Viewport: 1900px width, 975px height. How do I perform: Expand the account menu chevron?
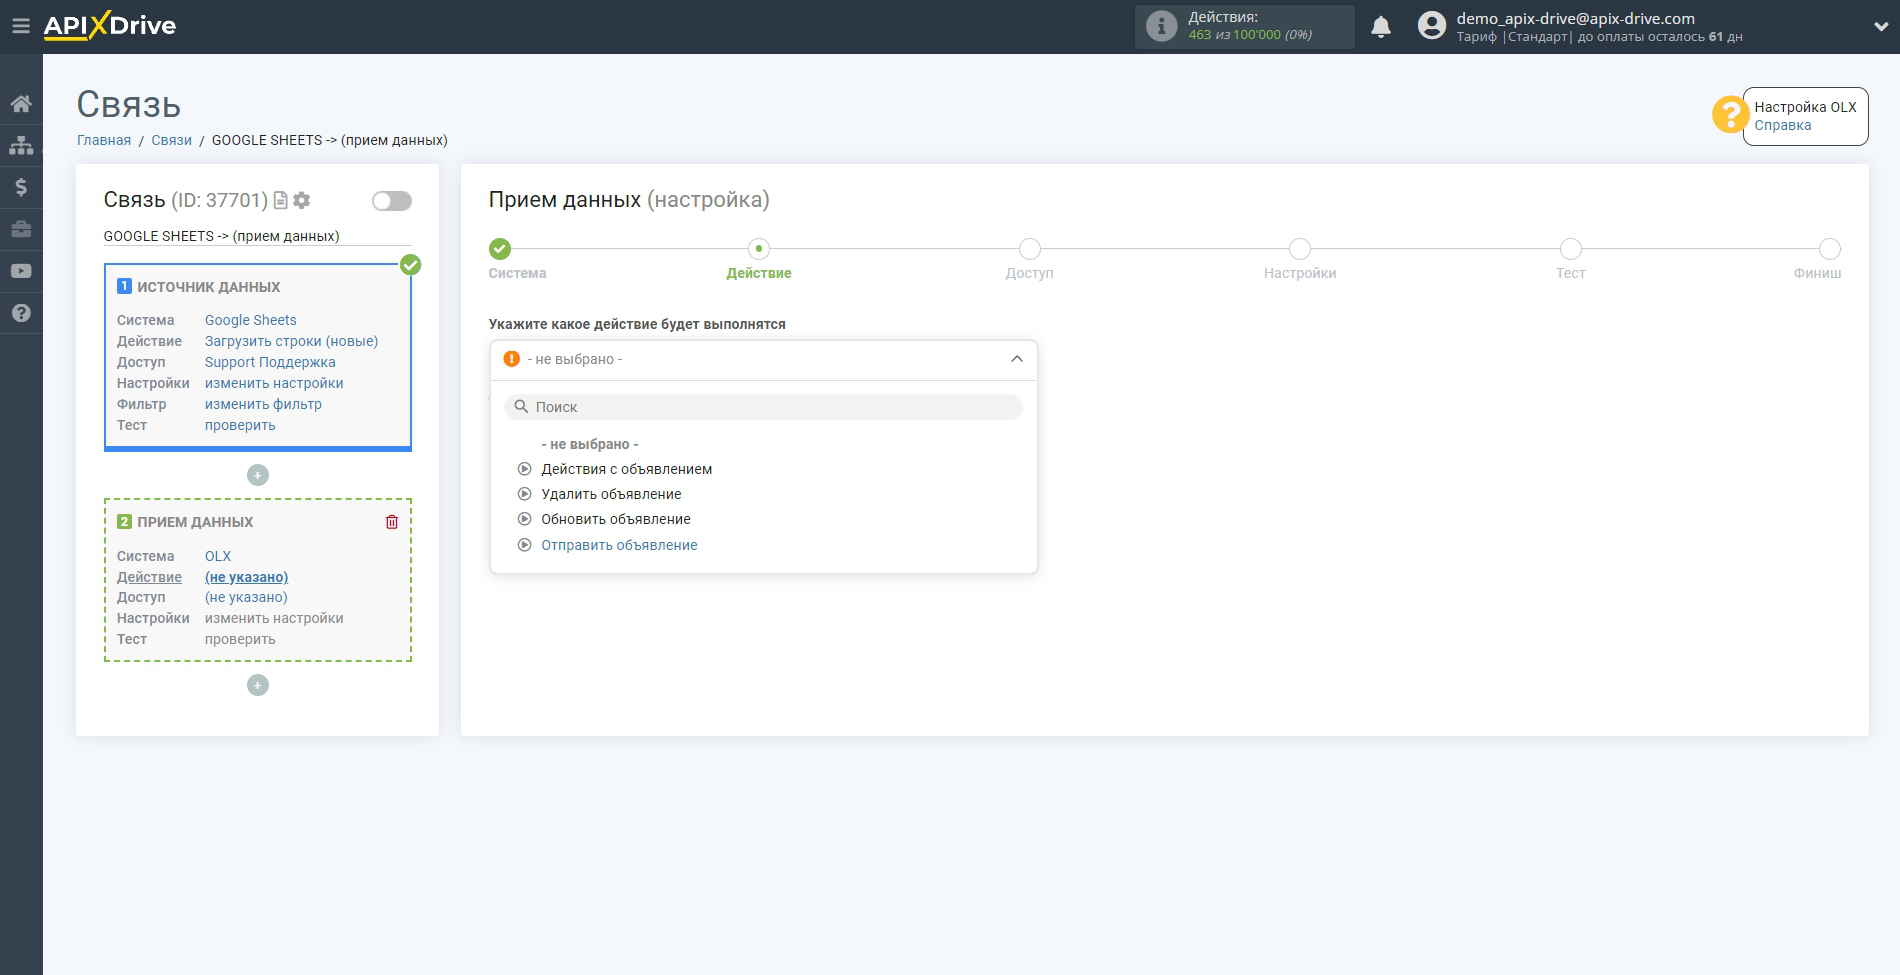(x=1880, y=27)
